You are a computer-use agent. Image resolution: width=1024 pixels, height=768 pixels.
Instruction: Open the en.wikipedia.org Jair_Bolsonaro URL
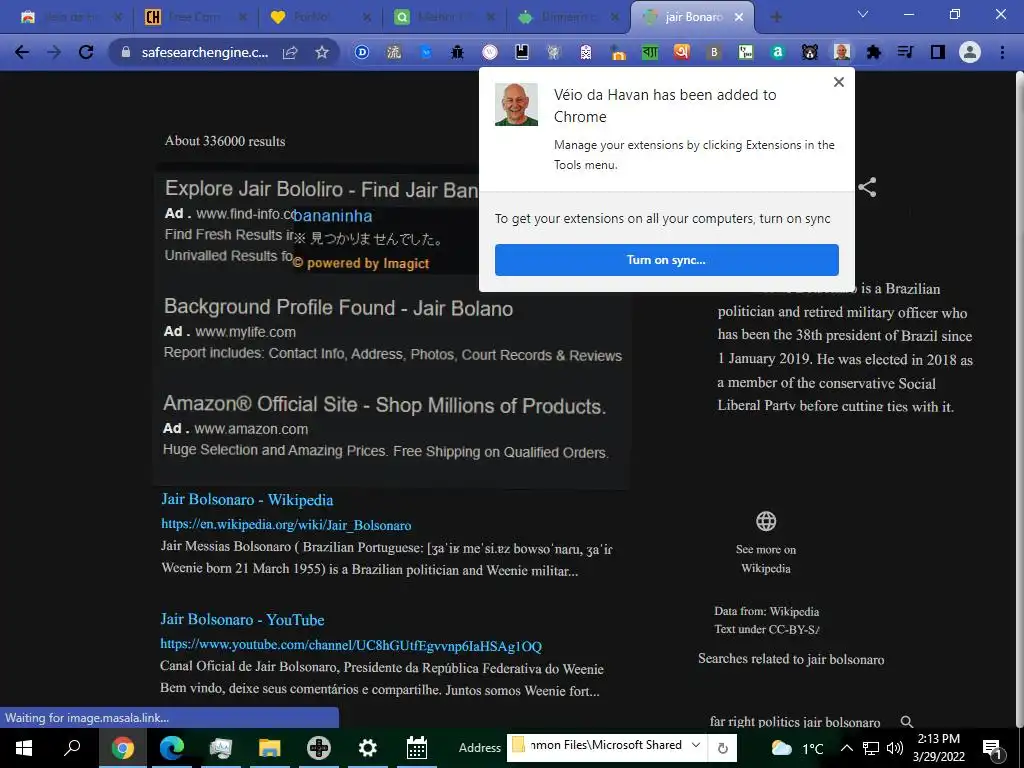click(x=286, y=525)
